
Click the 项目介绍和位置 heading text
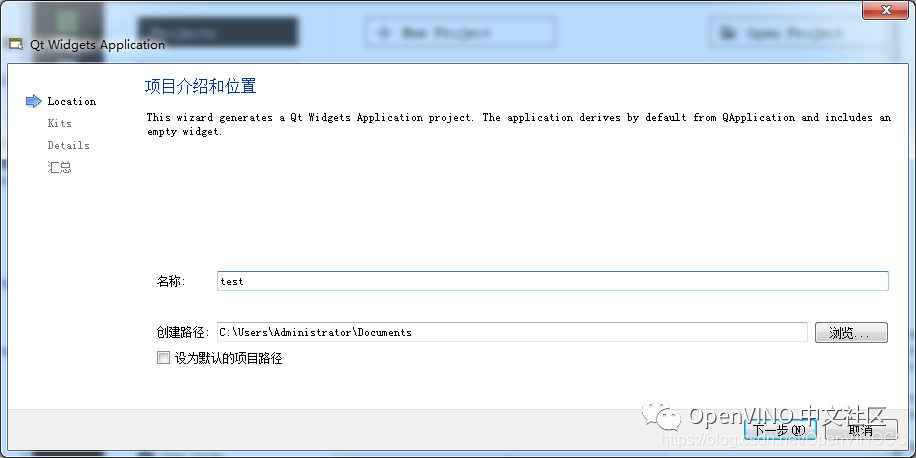pos(200,86)
